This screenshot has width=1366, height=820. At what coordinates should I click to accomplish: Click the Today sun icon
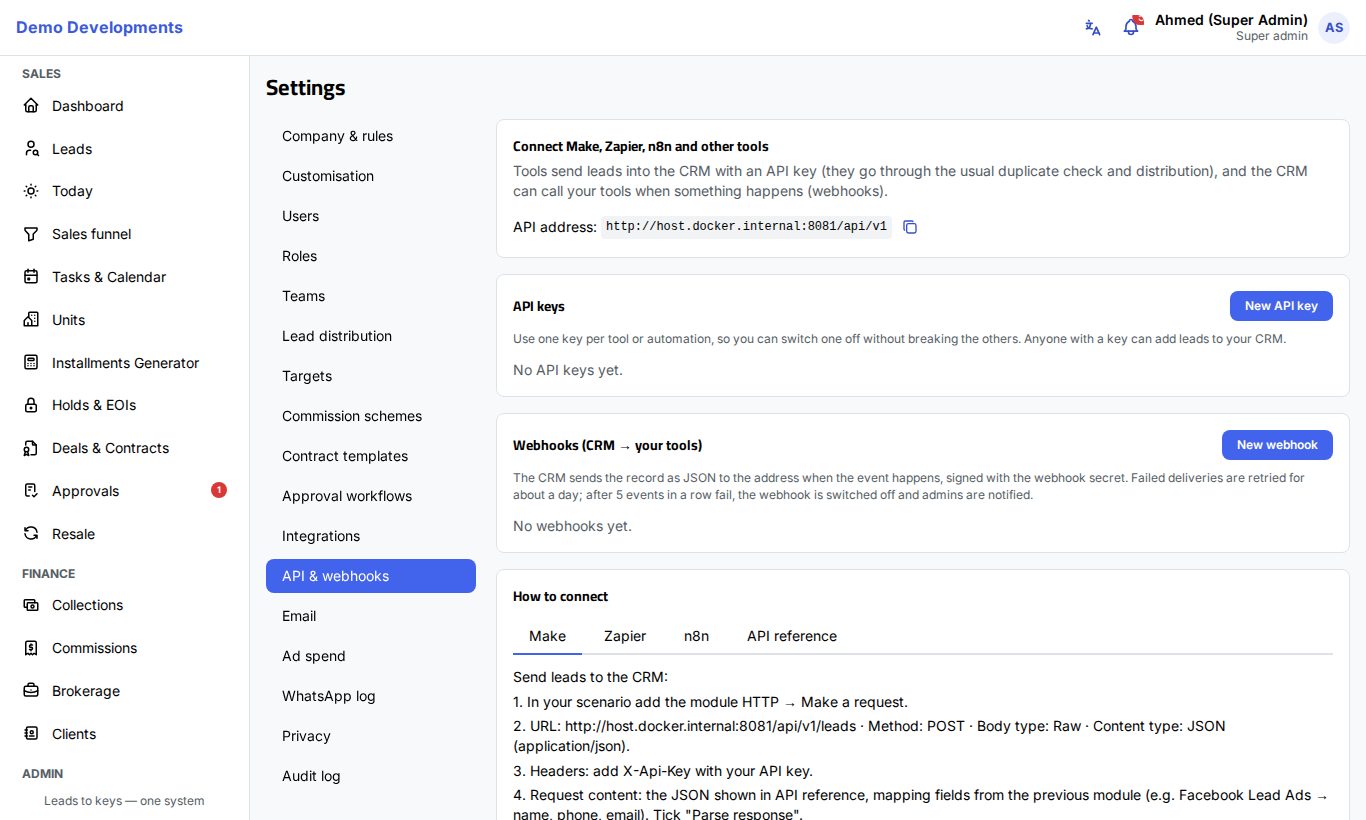tap(32, 191)
